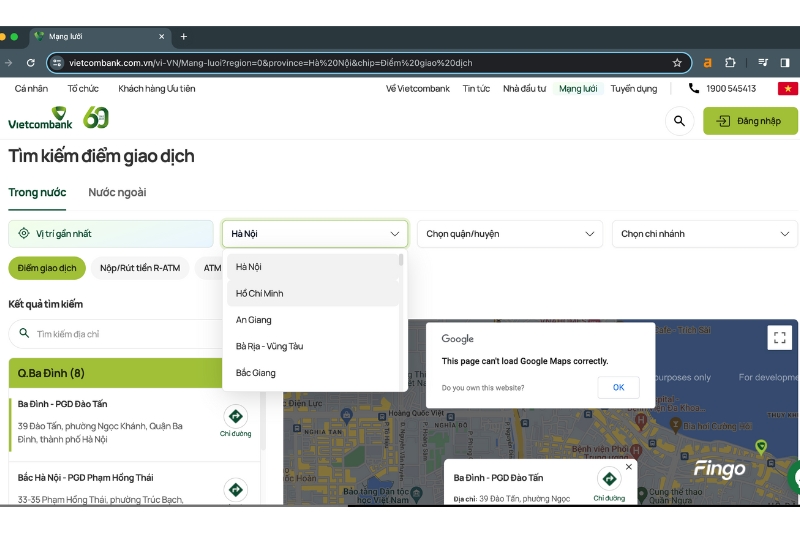Viewport: 800px width, 533px height.
Task: Click 'Do you own this website?' link
Action: [x=483, y=388]
